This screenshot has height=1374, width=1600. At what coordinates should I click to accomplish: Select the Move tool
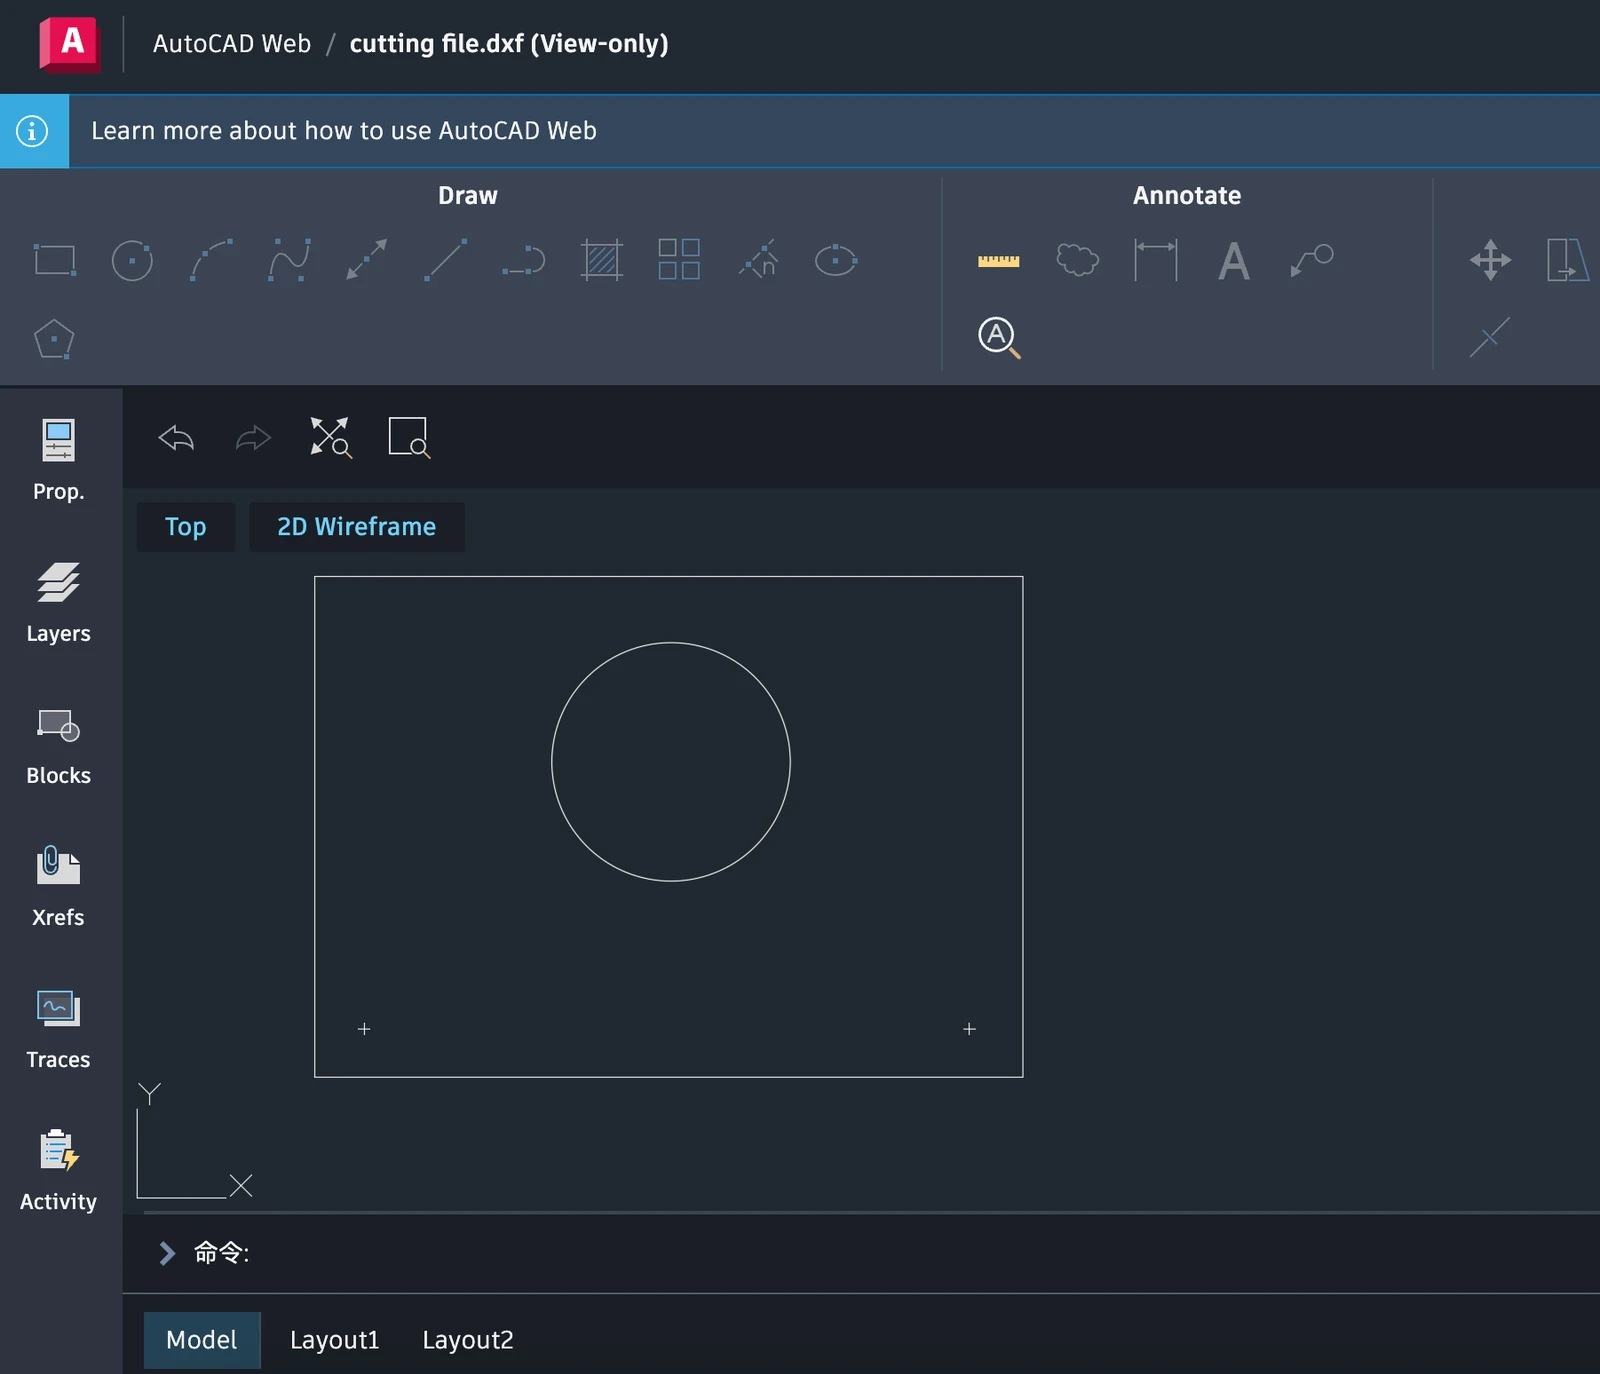pyautogui.click(x=1490, y=260)
